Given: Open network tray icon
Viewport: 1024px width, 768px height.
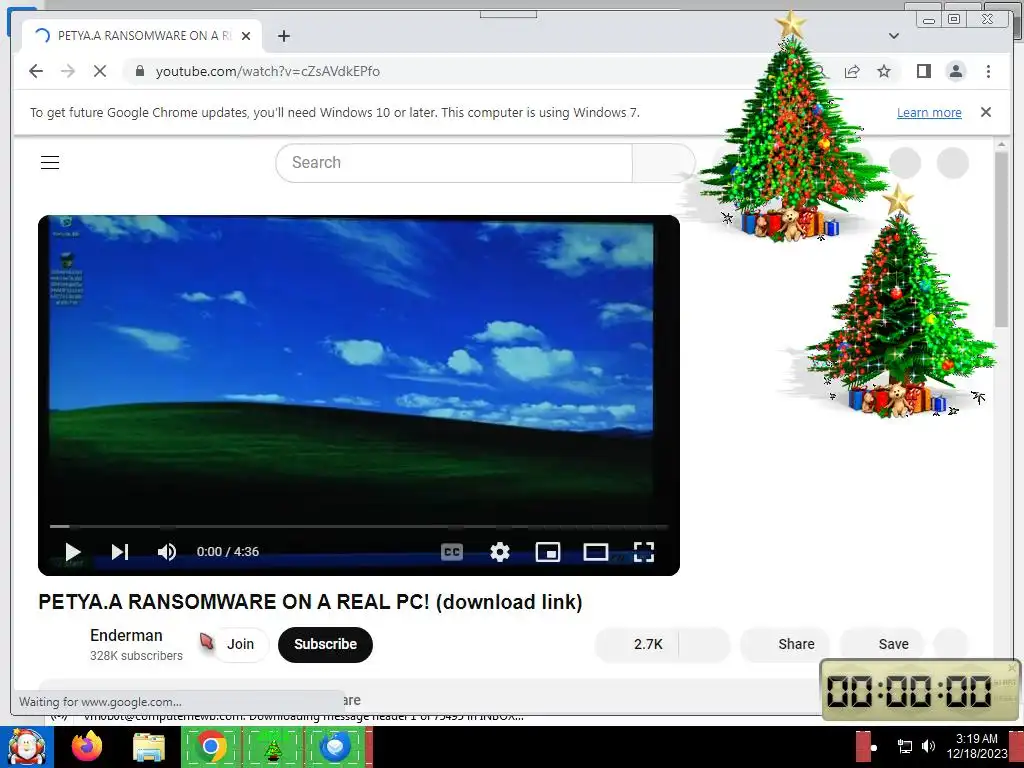Looking at the screenshot, I should point(904,746).
